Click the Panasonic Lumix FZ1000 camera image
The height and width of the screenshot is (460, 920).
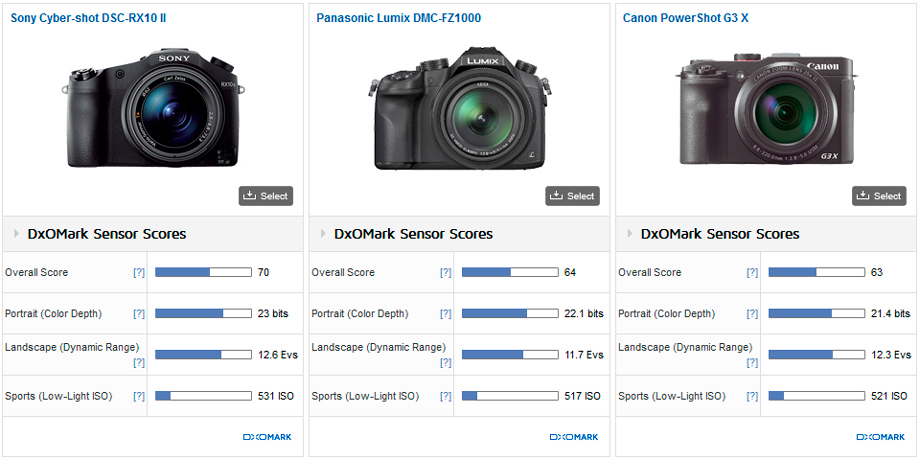point(459,108)
